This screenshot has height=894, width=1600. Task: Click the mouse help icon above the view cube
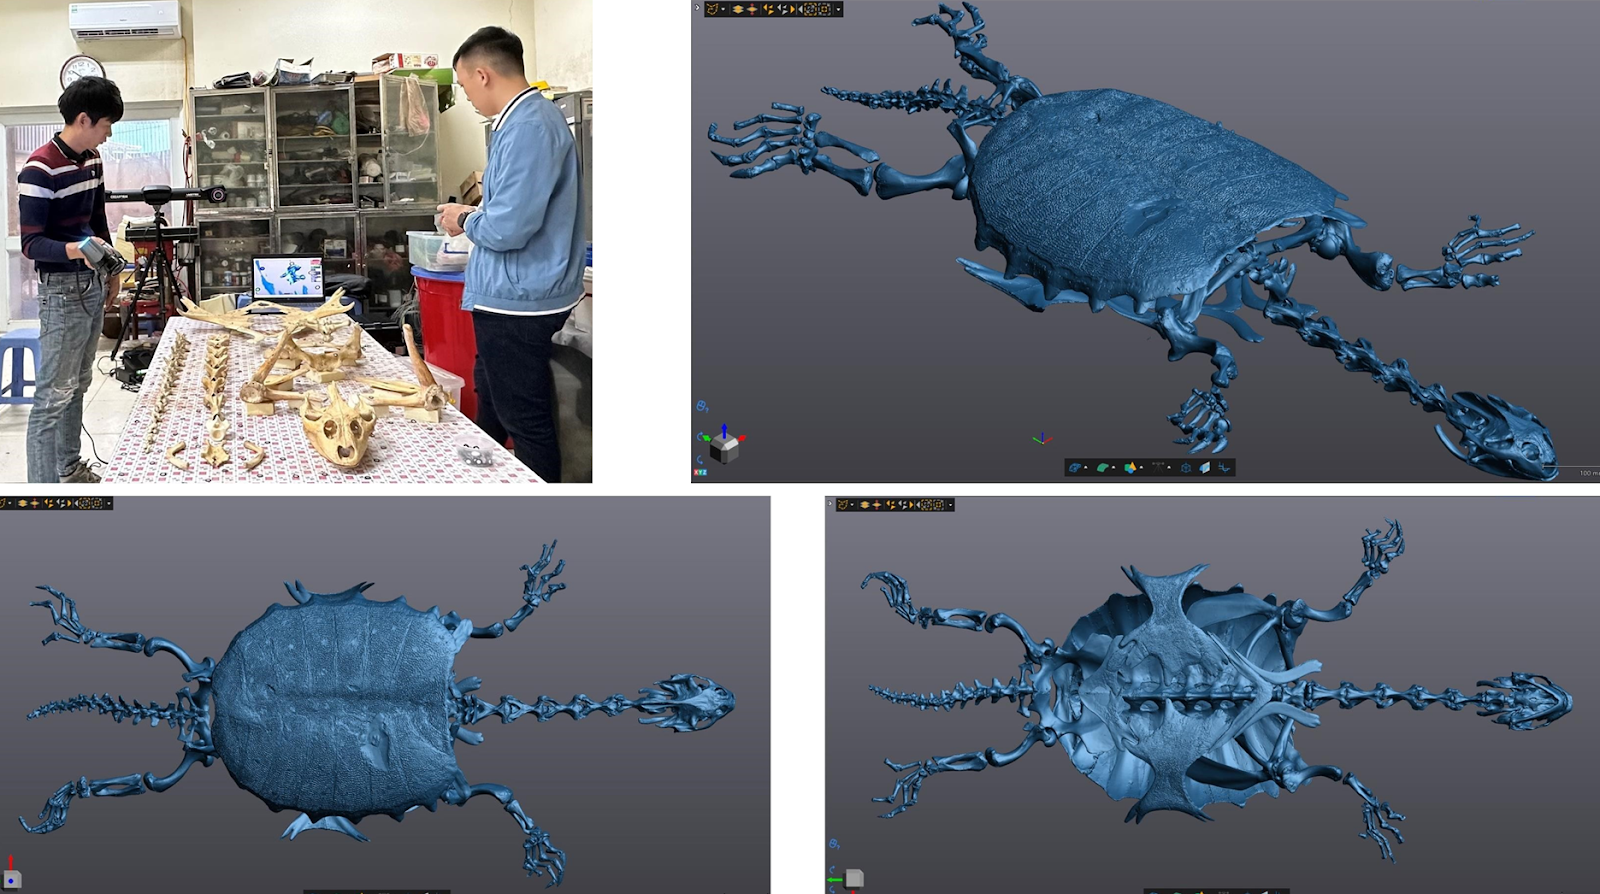702,406
